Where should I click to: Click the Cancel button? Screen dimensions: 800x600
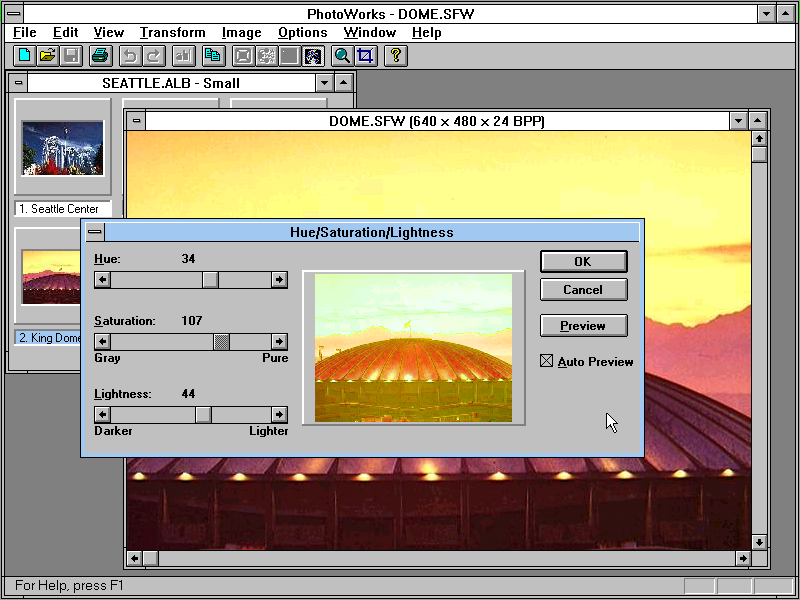(584, 289)
